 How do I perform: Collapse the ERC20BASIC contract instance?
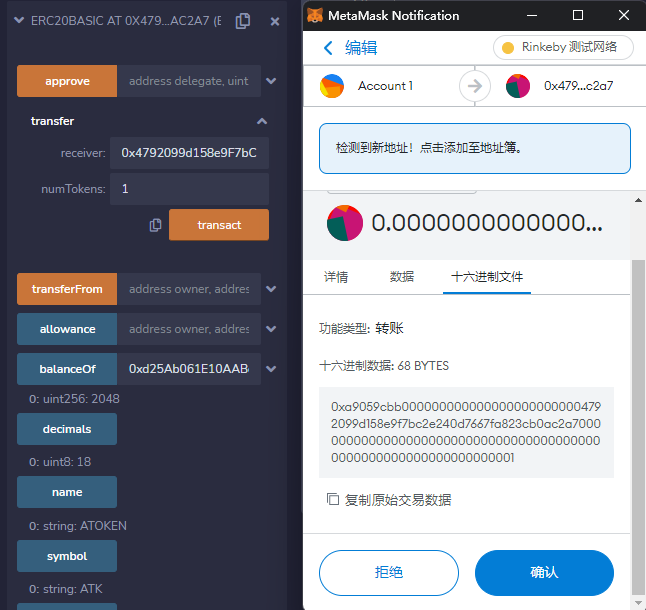click(19, 20)
